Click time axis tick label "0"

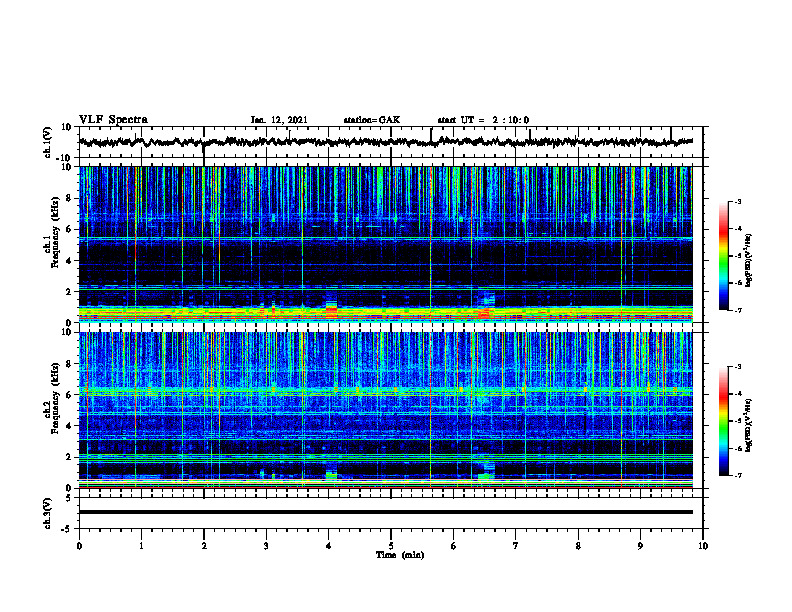coord(79,546)
